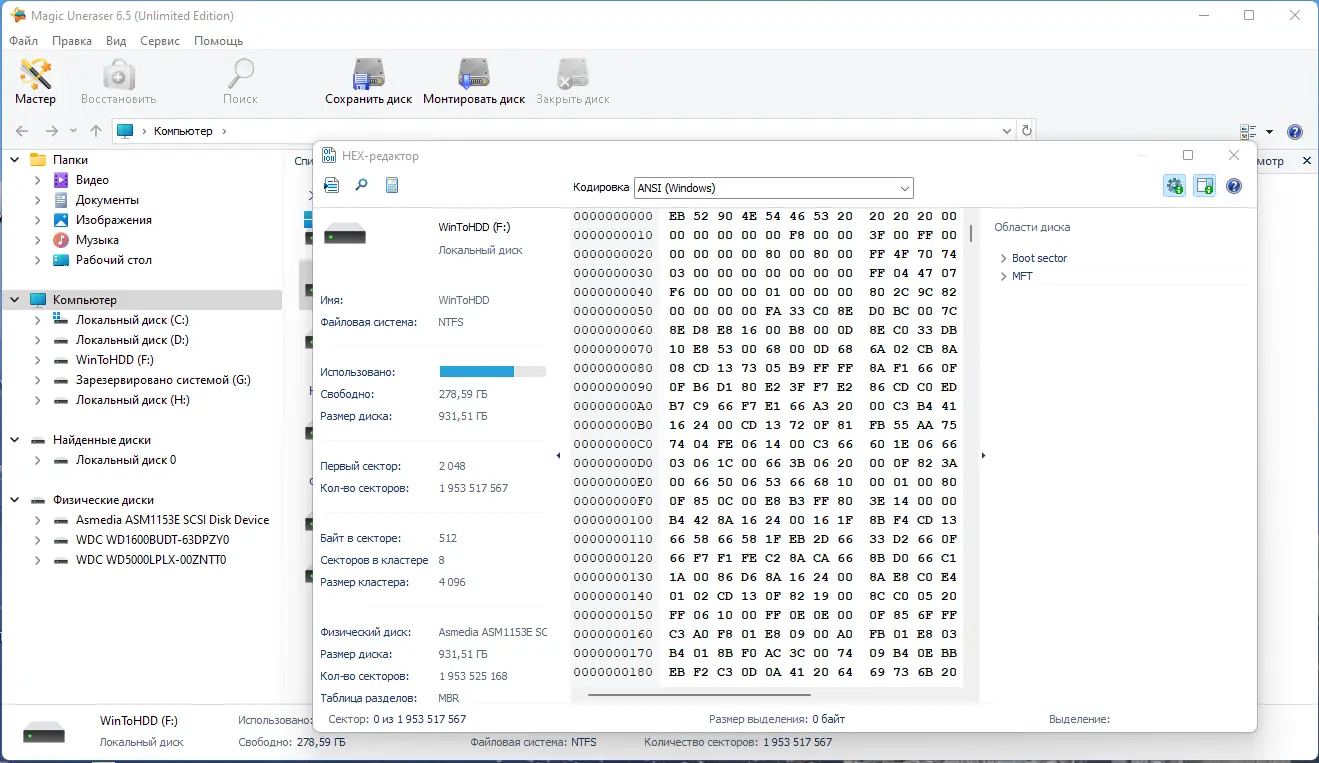Screen dimensions: 1319x763
Task: Toggle the gear panel button in HEX editor
Action: tap(1175, 186)
